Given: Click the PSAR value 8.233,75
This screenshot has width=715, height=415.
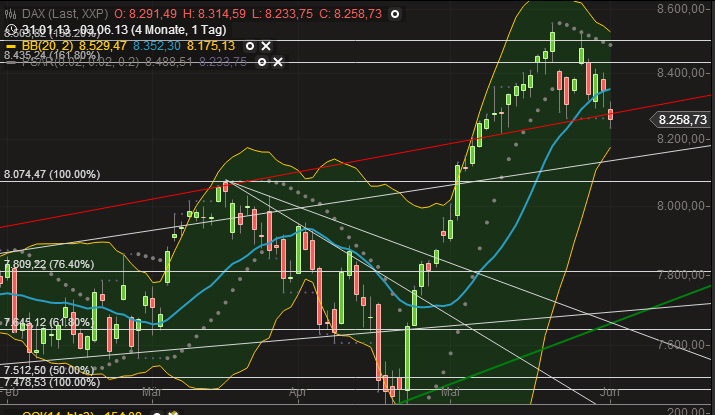Looking at the screenshot, I should point(223,62).
